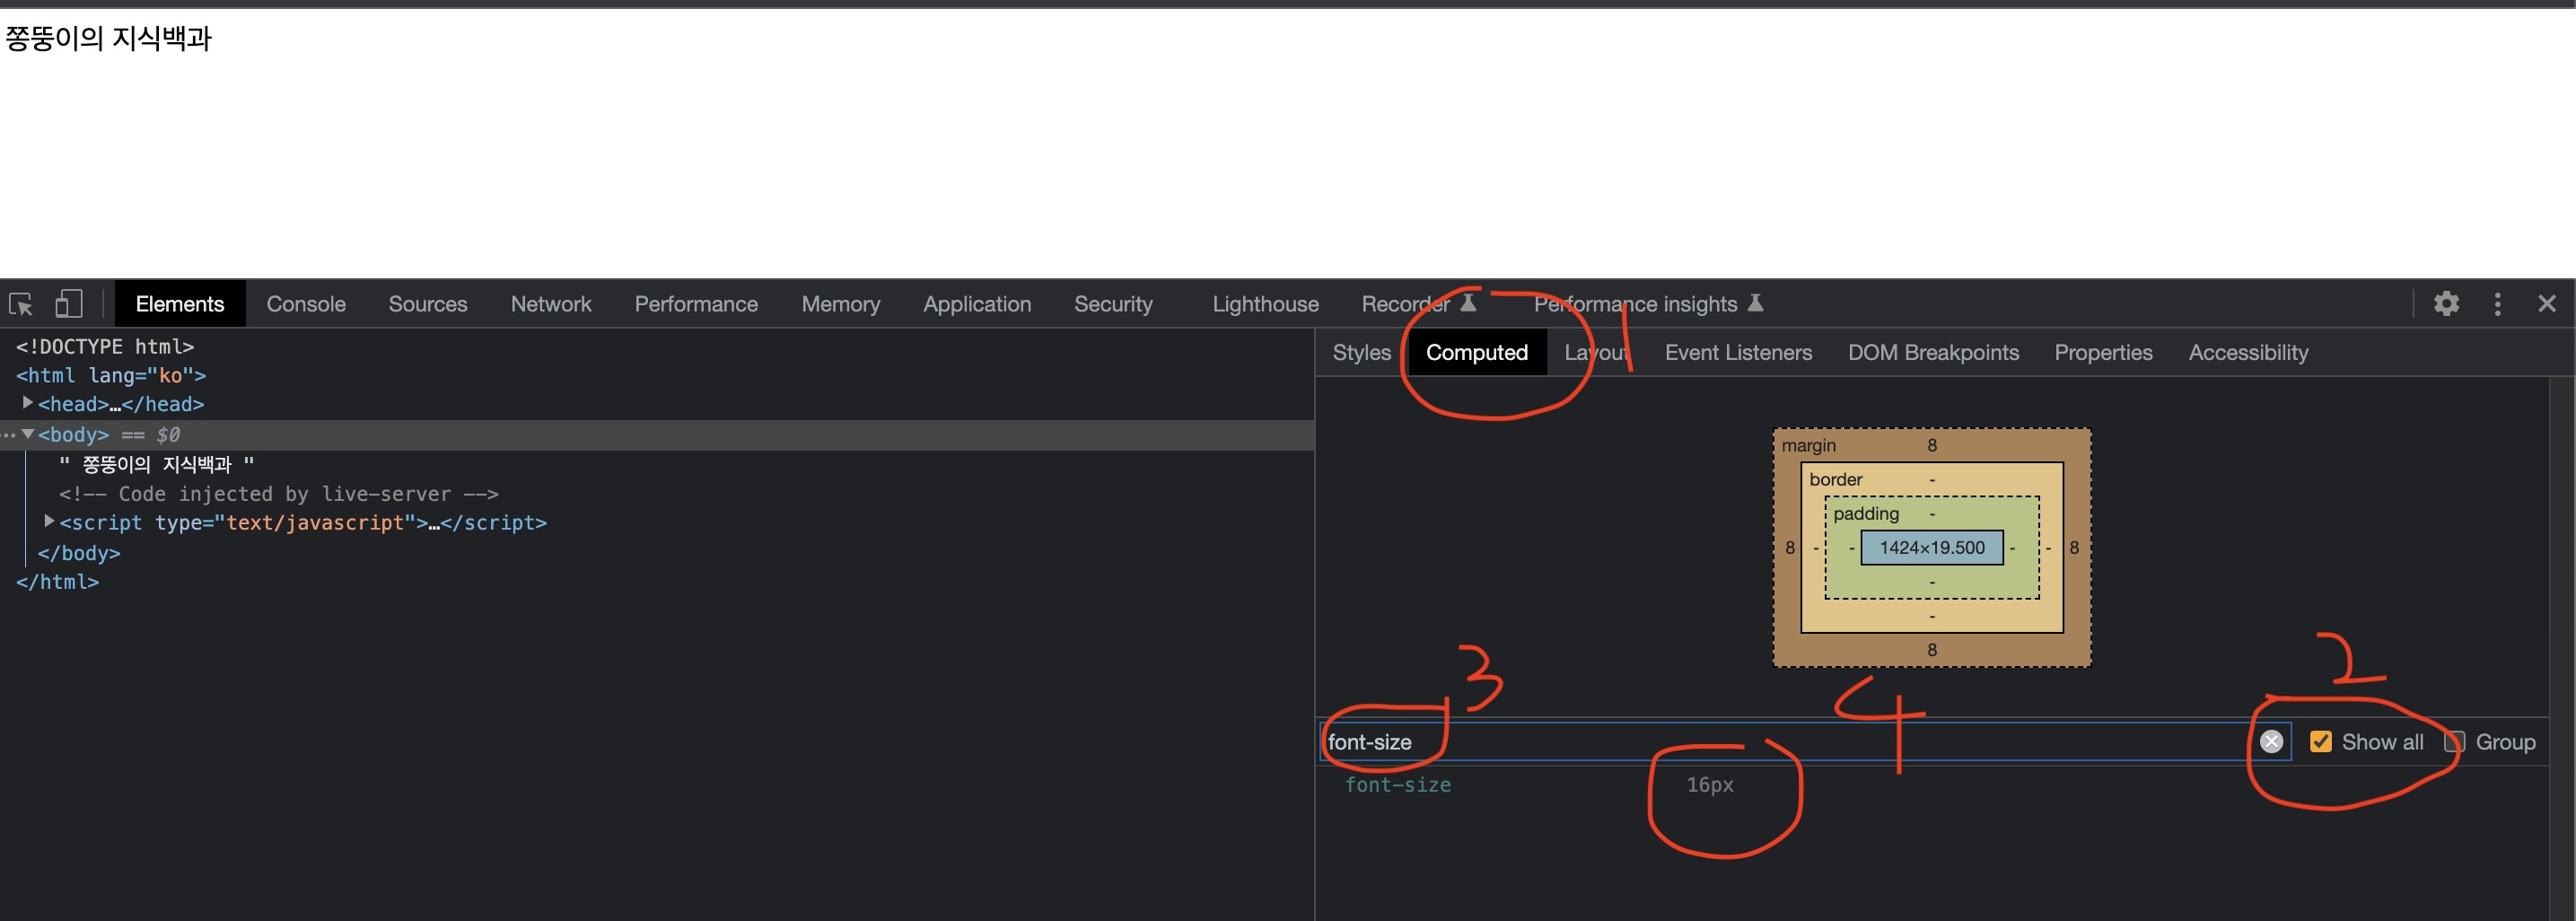Select the font-size computed property row
This screenshot has height=921, width=2576.
click(x=1930, y=784)
